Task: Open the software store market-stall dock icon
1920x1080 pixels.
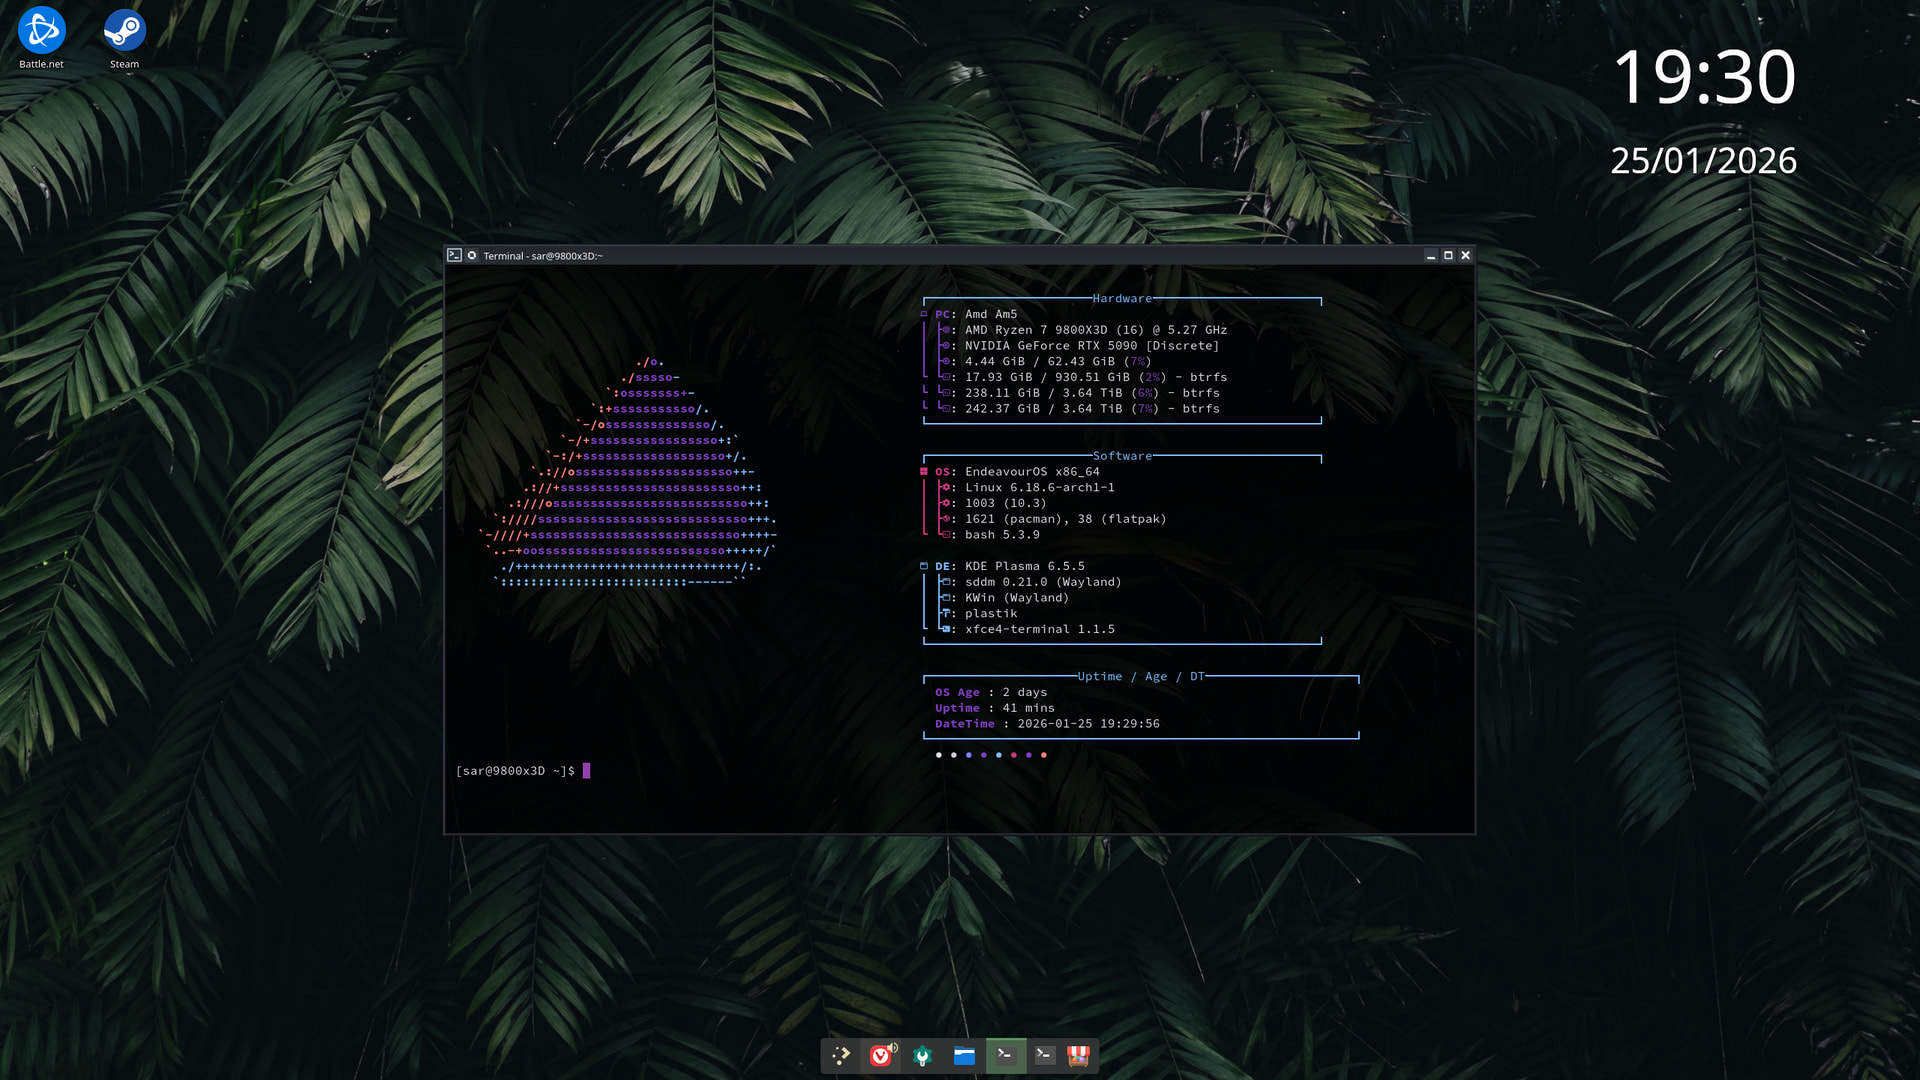Action: point(1078,1056)
